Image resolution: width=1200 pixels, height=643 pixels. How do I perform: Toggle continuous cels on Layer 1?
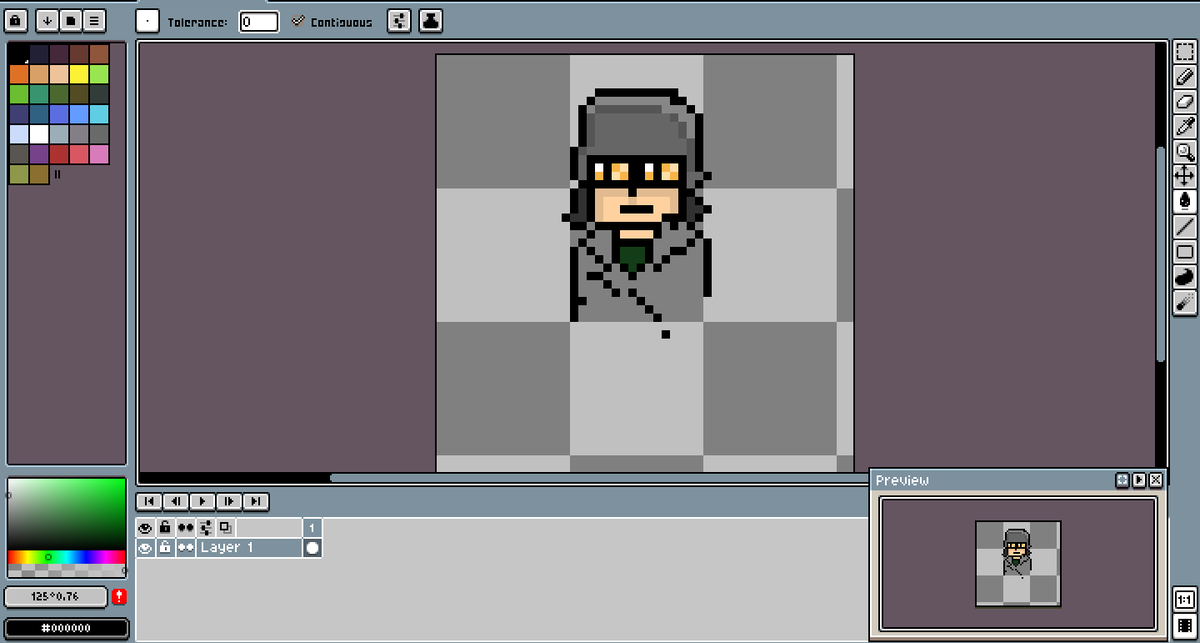[x=185, y=548]
